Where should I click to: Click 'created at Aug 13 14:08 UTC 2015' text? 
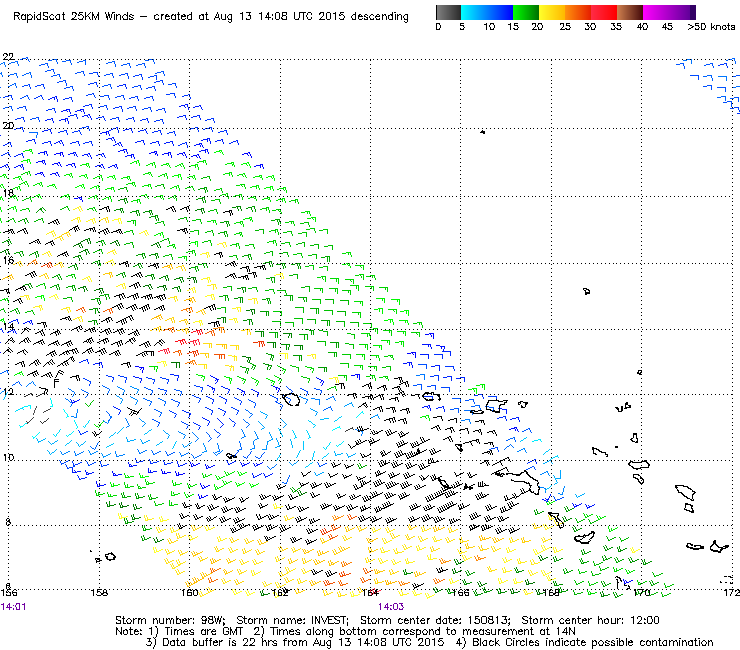(250, 17)
